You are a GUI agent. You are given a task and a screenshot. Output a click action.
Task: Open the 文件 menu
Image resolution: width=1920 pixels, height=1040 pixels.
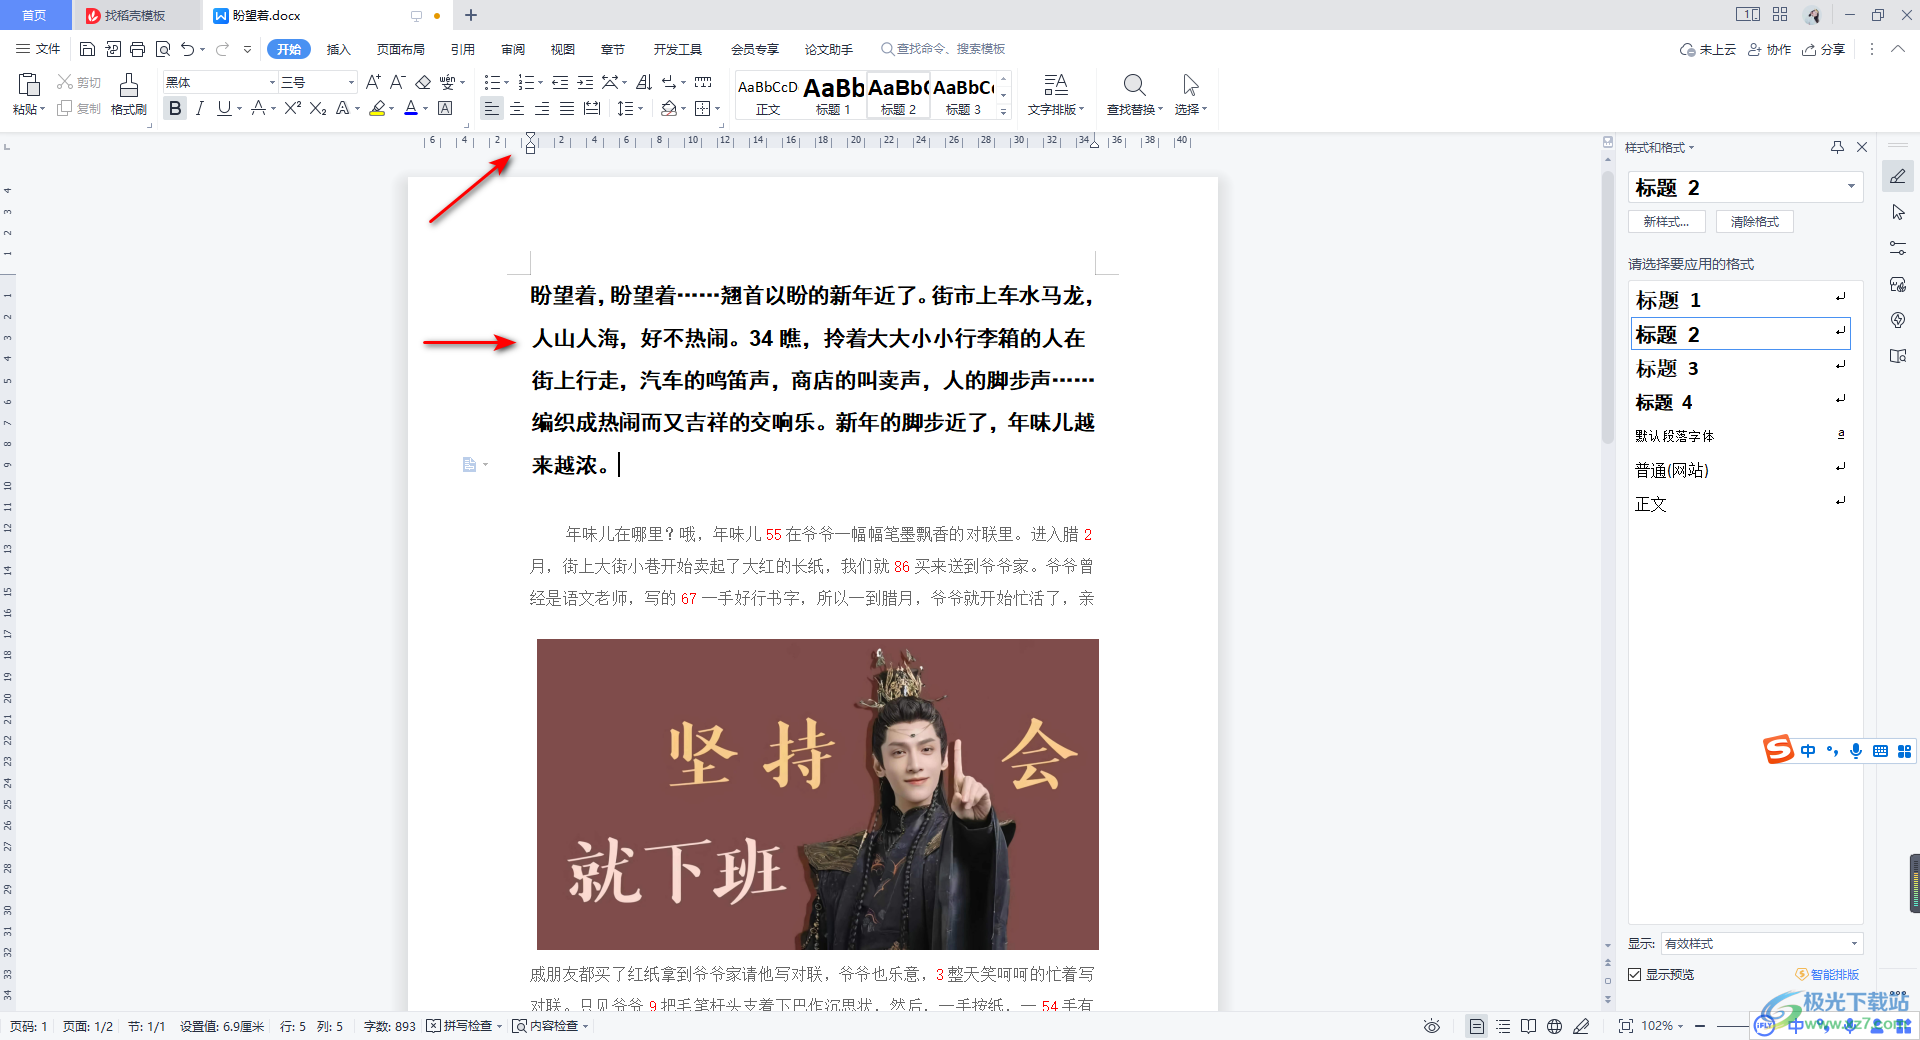click(x=39, y=49)
